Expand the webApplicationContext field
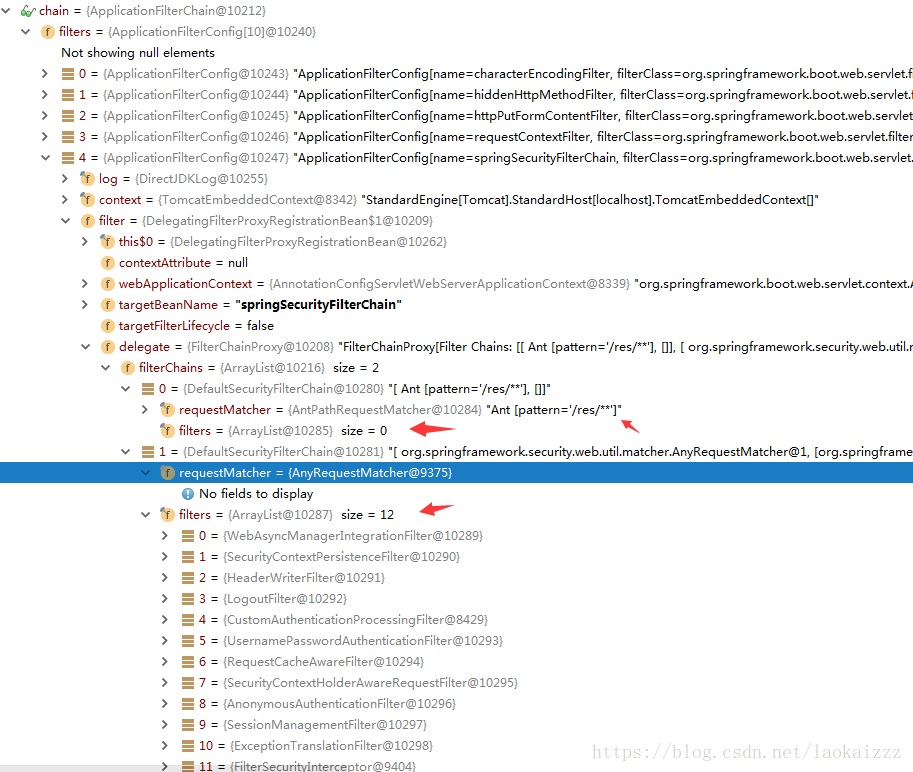Image resolution: width=913 pixels, height=772 pixels. (x=85, y=283)
